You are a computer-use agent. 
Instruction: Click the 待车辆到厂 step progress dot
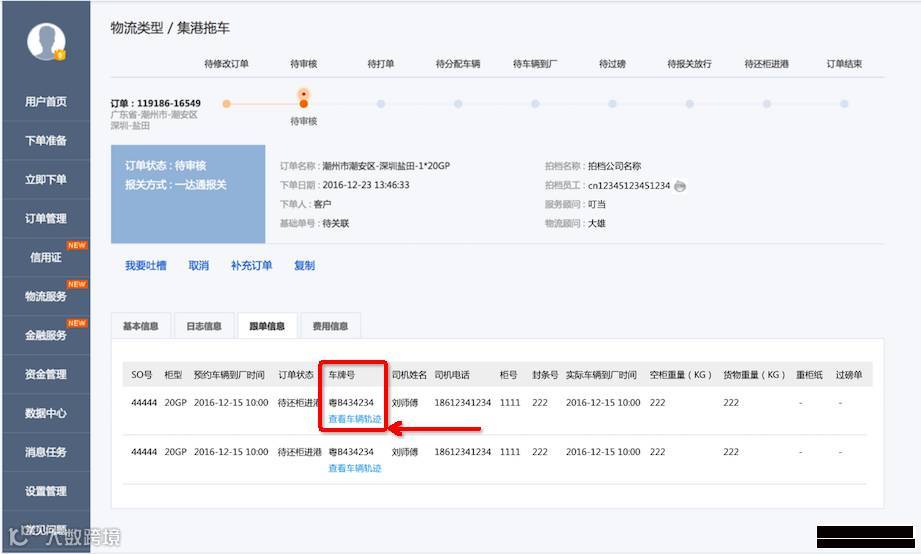click(x=535, y=104)
